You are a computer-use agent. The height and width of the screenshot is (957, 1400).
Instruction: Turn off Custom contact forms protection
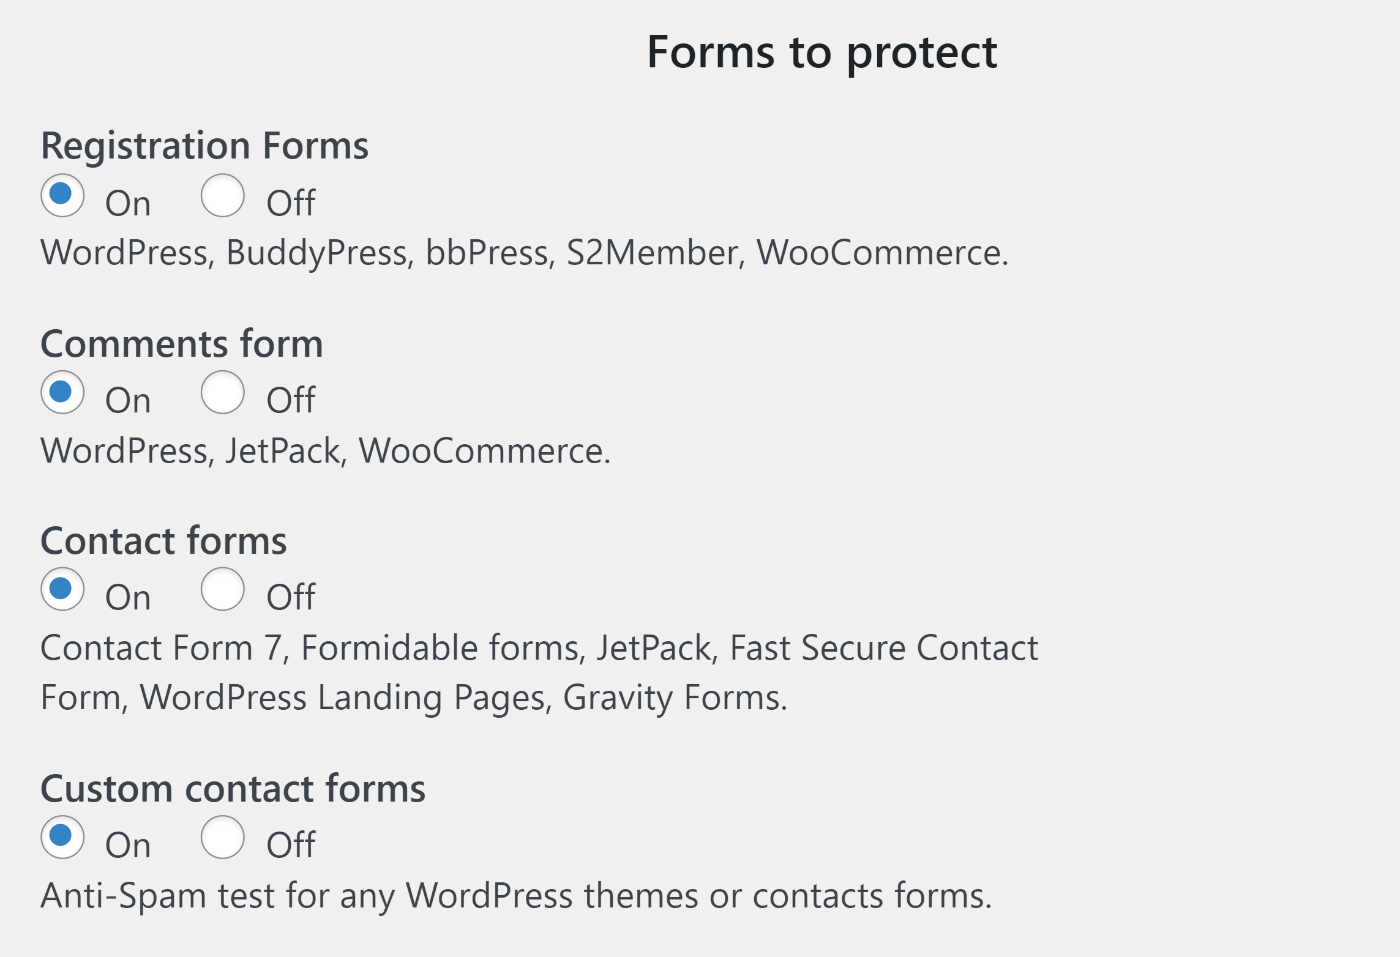[x=223, y=837]
